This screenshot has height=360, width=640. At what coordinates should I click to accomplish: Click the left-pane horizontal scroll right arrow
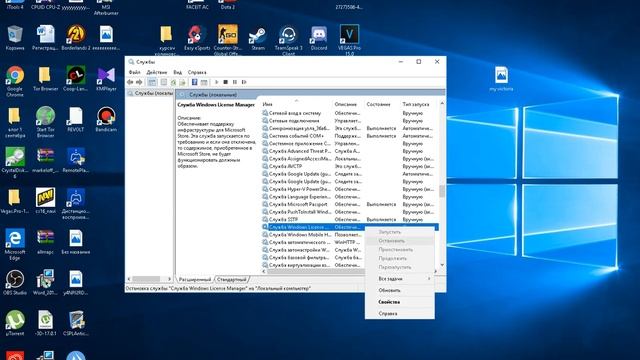(170, 279)
